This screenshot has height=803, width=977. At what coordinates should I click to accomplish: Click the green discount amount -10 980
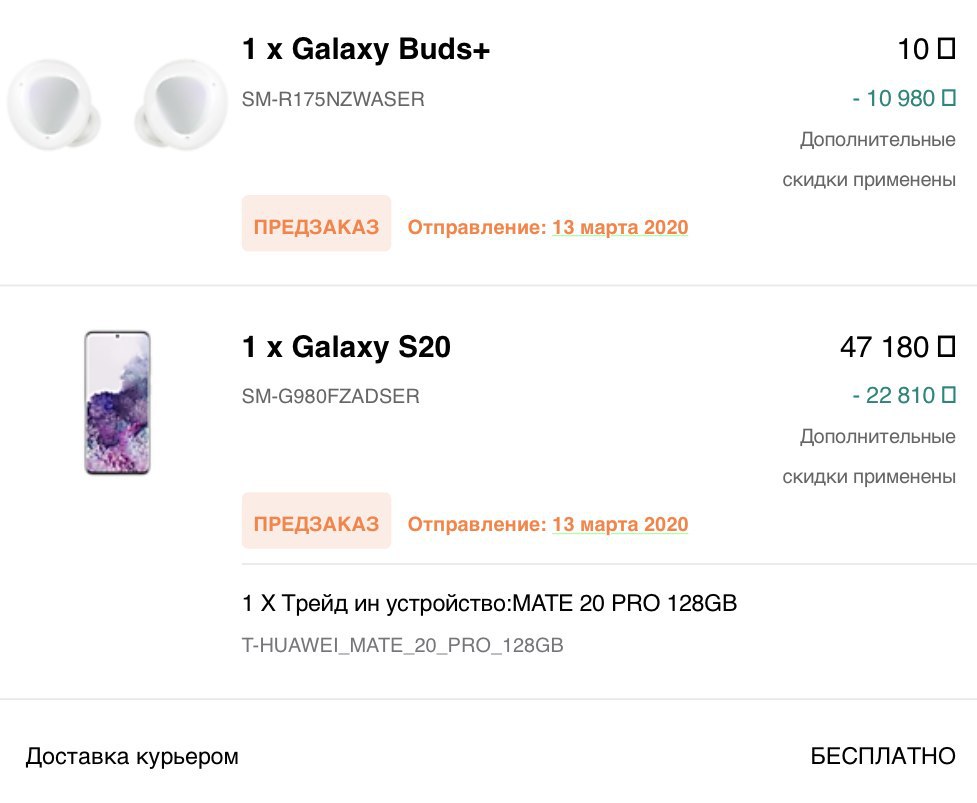(904, 98)
